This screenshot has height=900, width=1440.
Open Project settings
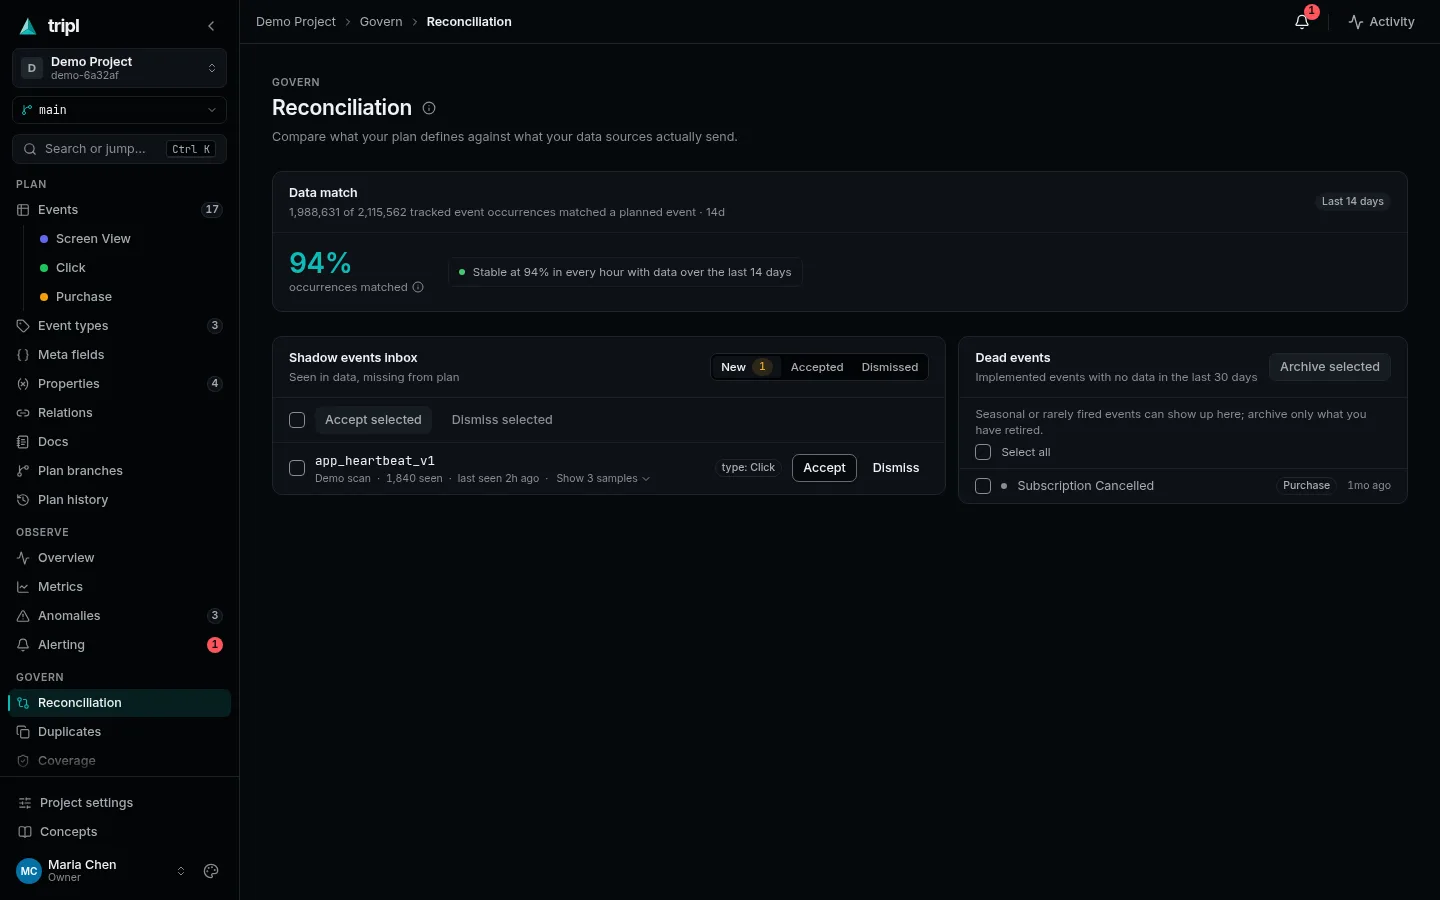pos(119,803)
